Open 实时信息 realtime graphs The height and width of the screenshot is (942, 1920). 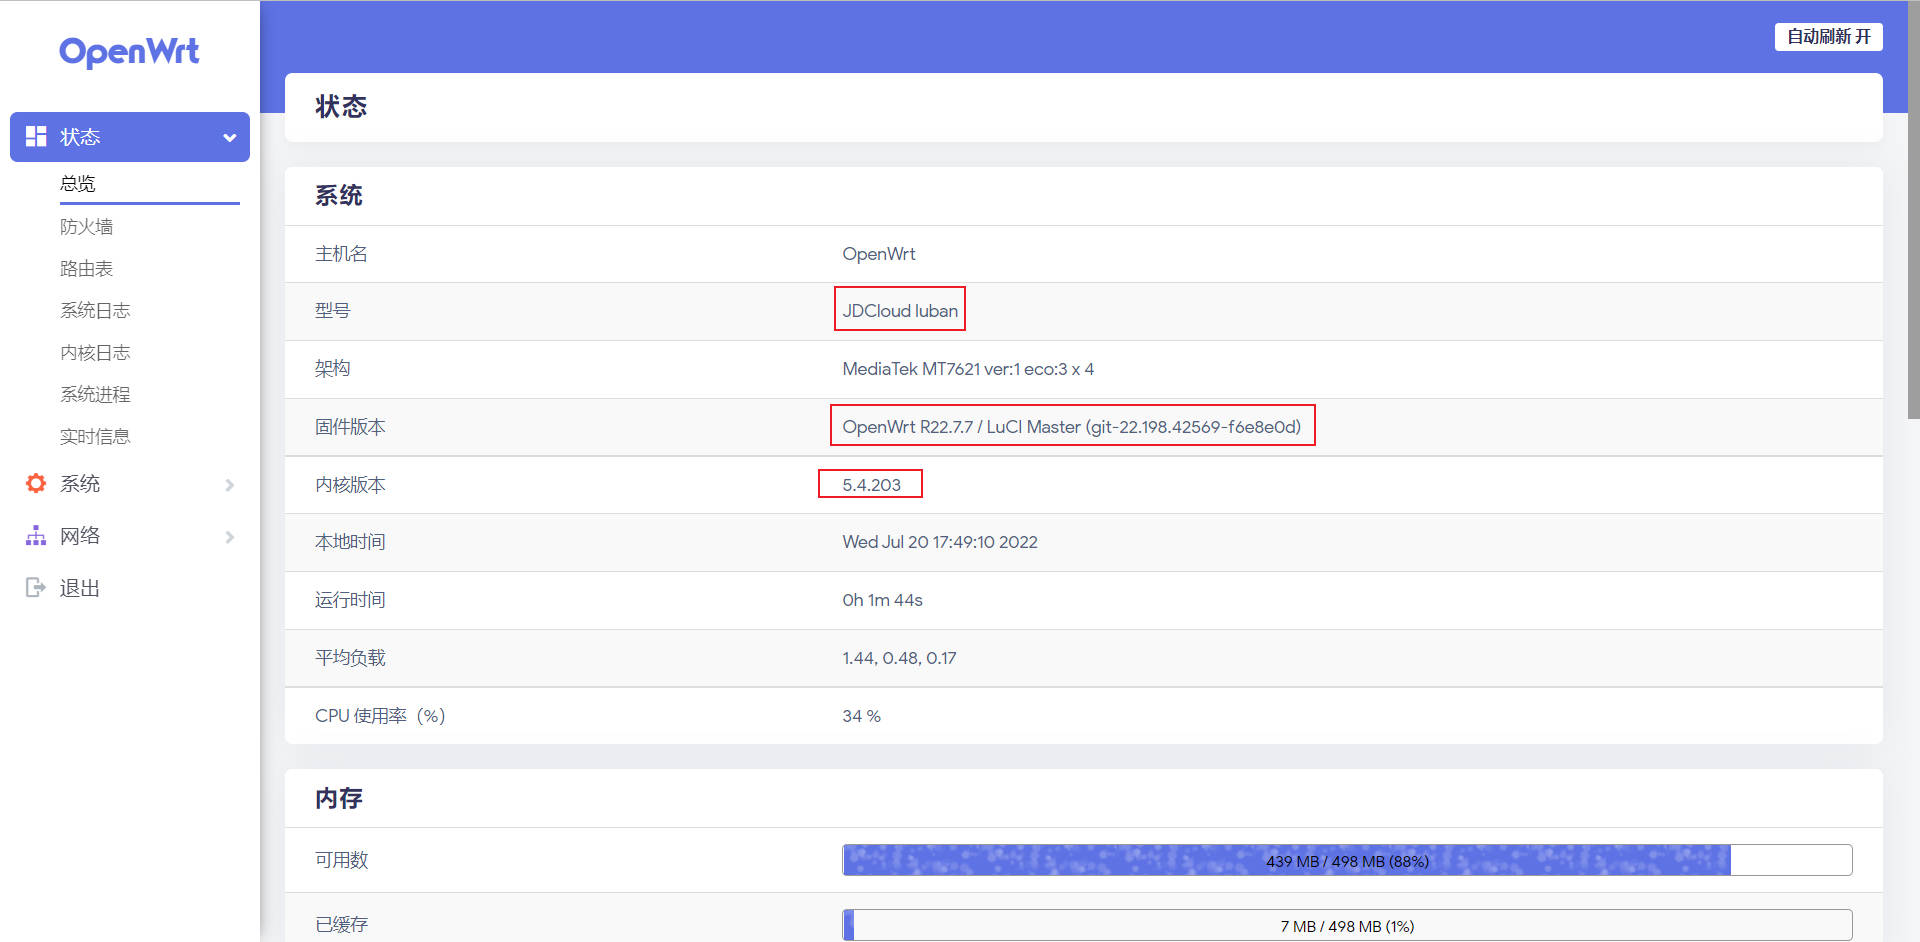pyautogui.click(x=95, y=437)
